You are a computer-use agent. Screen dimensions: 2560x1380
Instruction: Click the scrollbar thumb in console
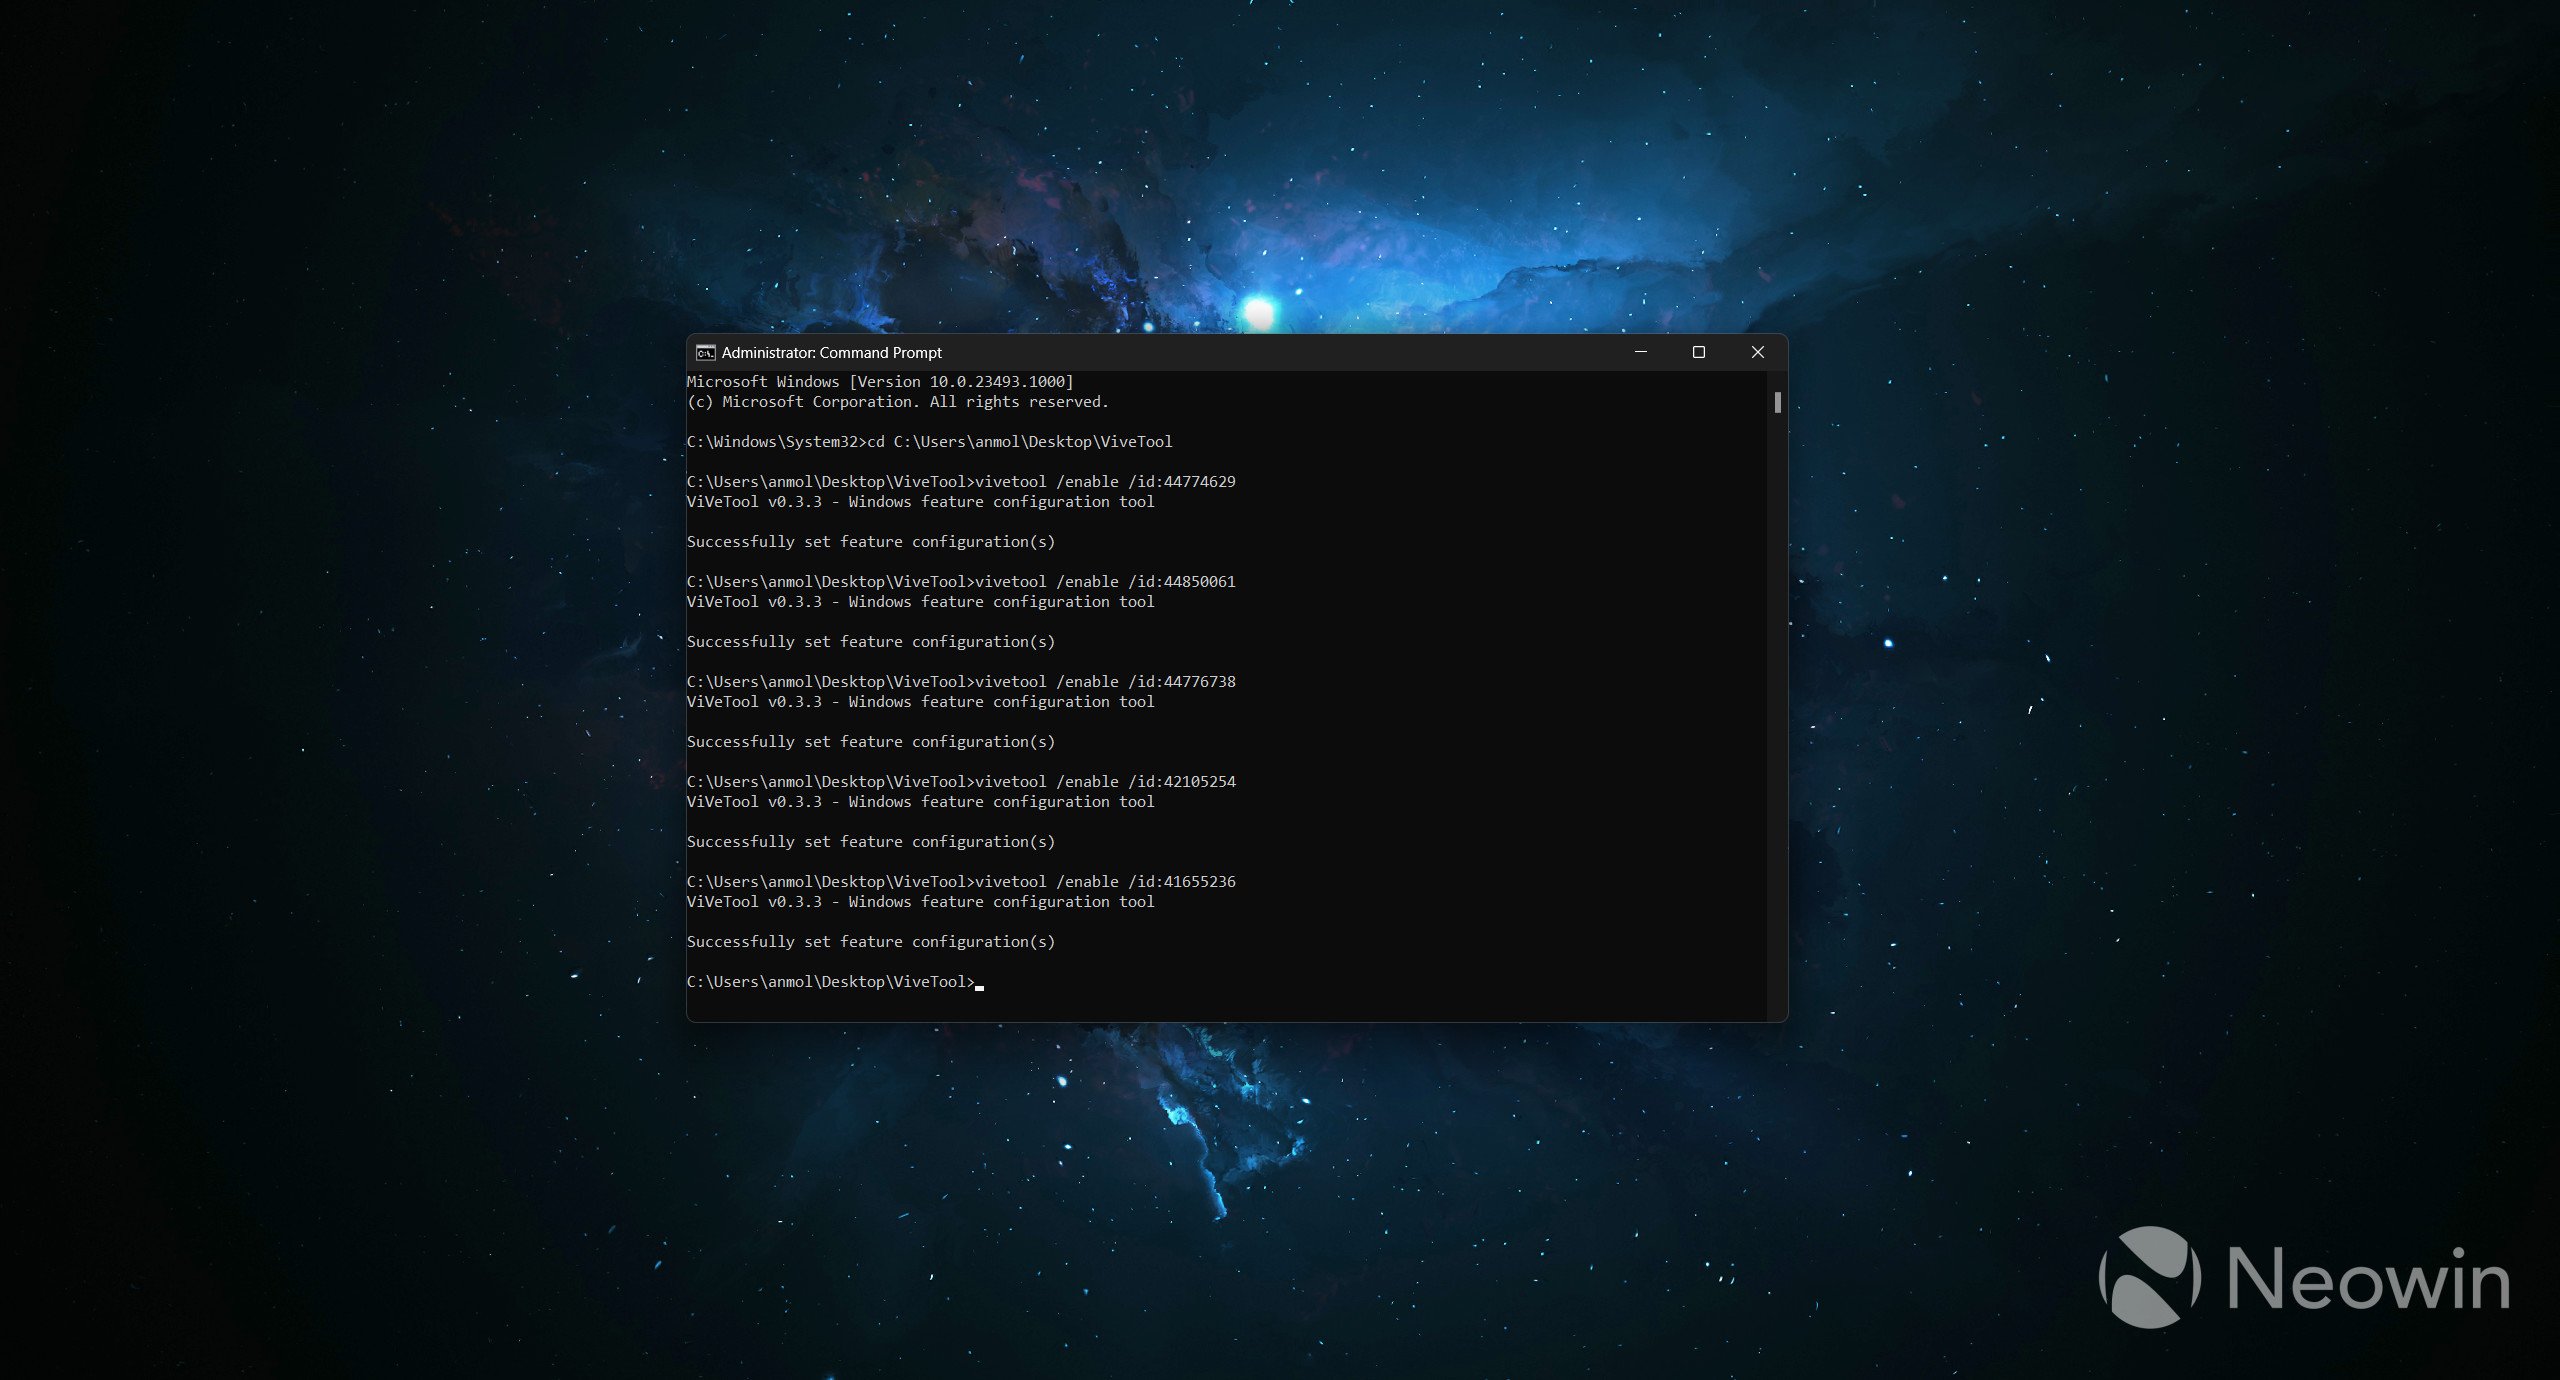(x=1777, y=402)
